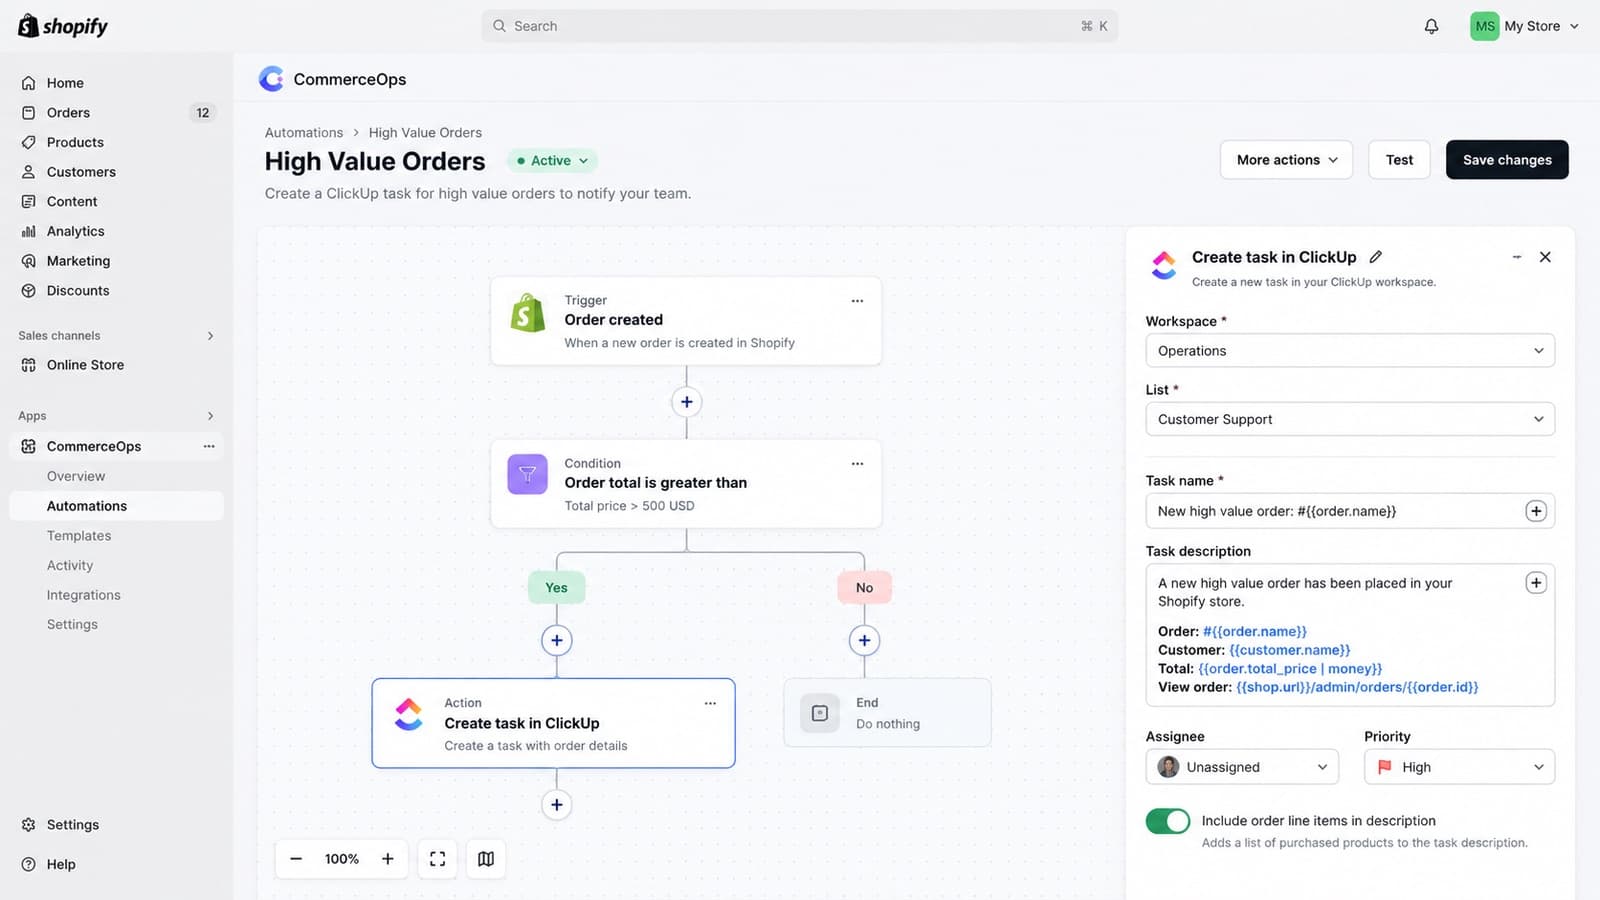This screenshot has height=900, width=1600.
Task: Click the Test button
Action: pyautogui.click(x=1399, y=160)
